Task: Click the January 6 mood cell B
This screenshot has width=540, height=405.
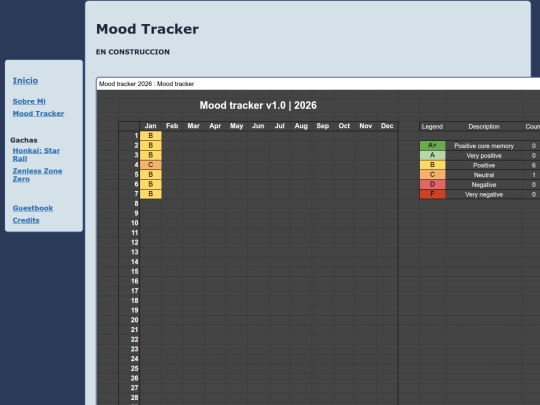Action: point(150,184)
